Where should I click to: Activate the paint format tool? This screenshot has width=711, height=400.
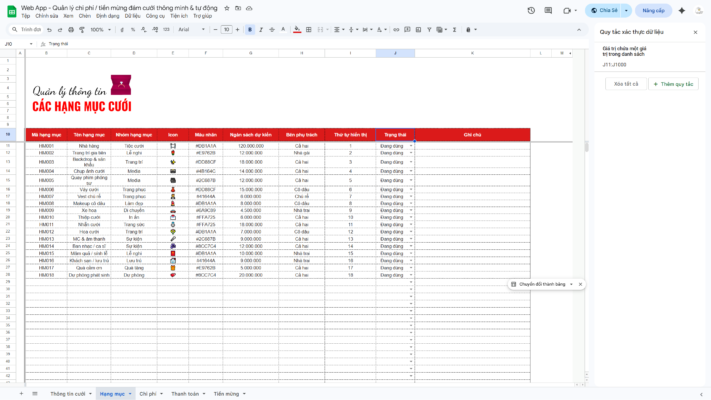point(82,29)
